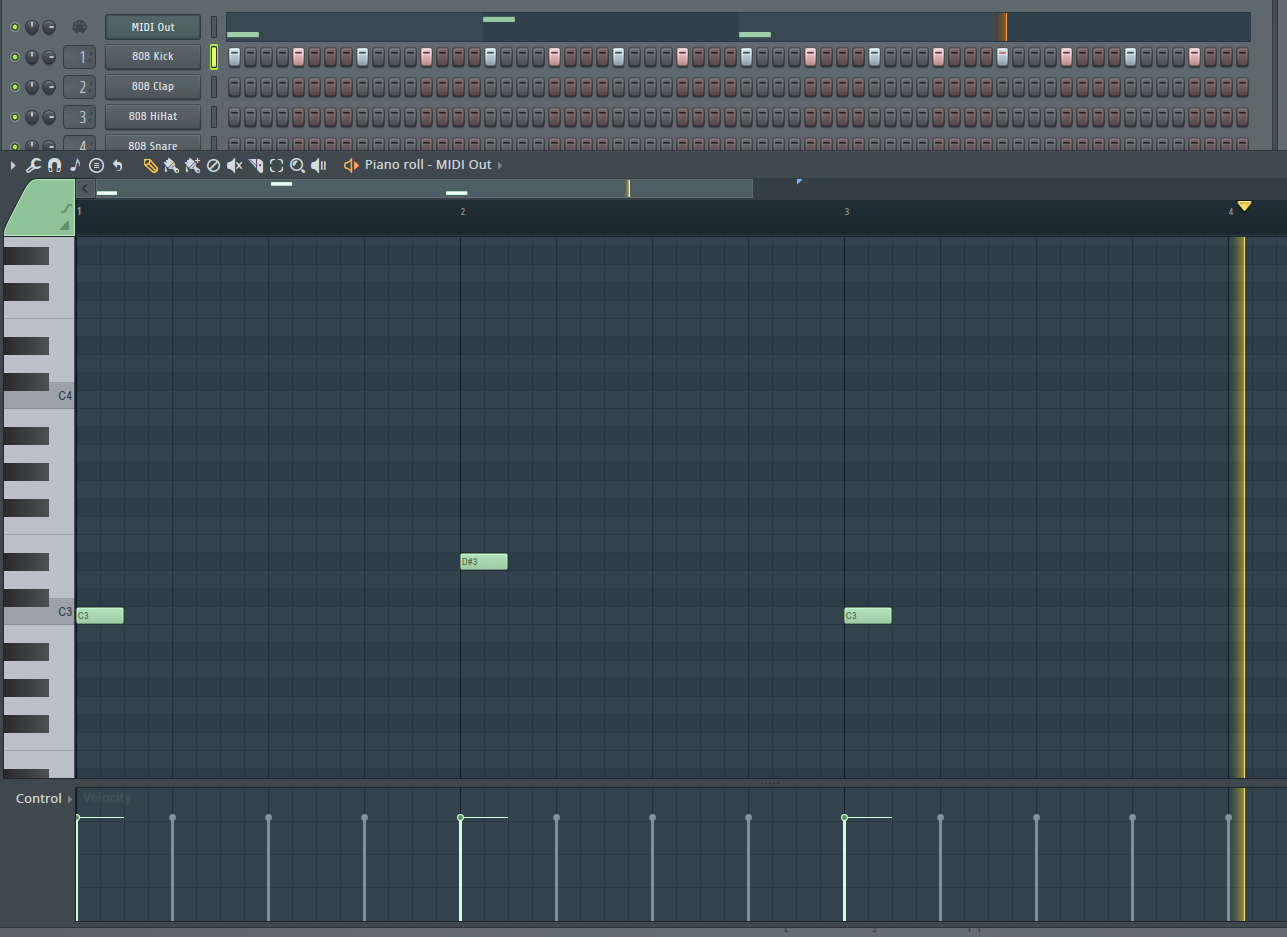1287x937 pixels.
Task: Click the velocity handle of the bar 3 C3 note
Action: pyautogui.click(x=844, y=818)
